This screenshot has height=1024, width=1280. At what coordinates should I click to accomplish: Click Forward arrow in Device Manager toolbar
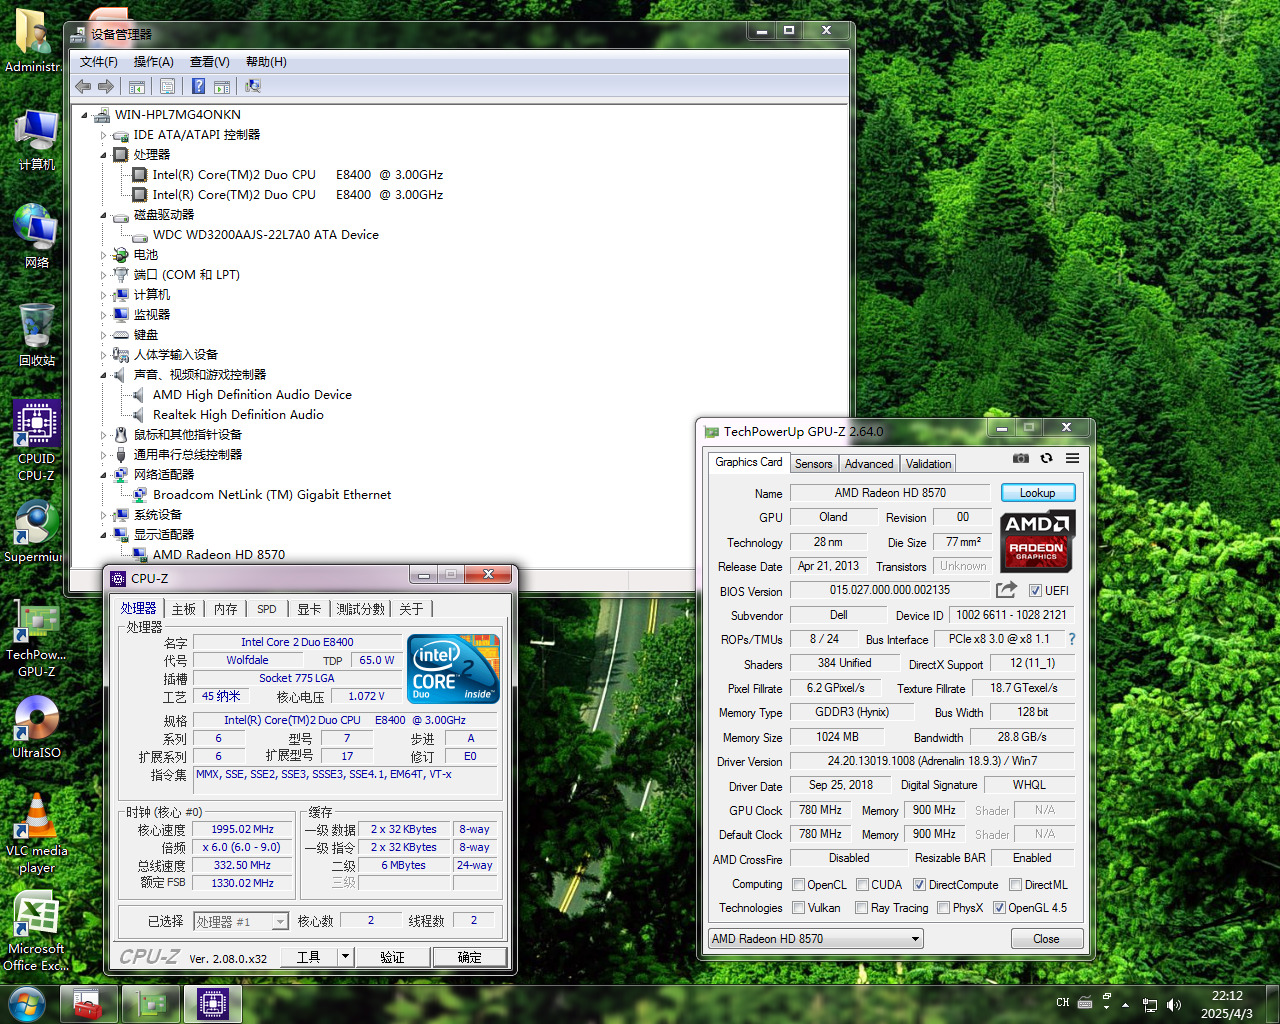click(x=106, y=87)
